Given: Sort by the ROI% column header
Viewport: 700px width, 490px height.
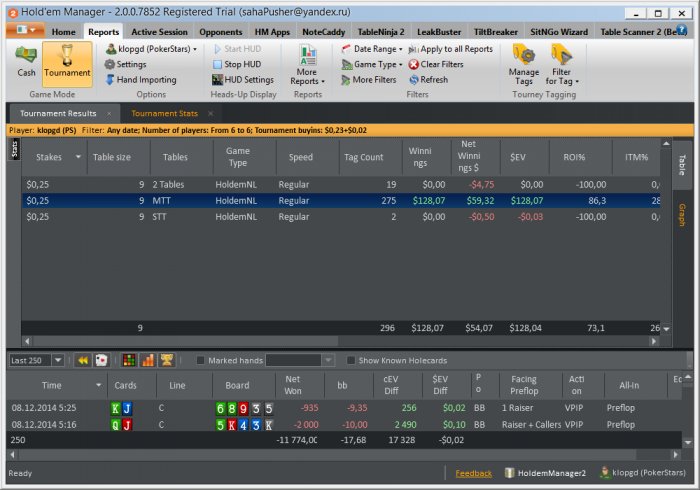Looking at the screenshot, I should (573, 157).
